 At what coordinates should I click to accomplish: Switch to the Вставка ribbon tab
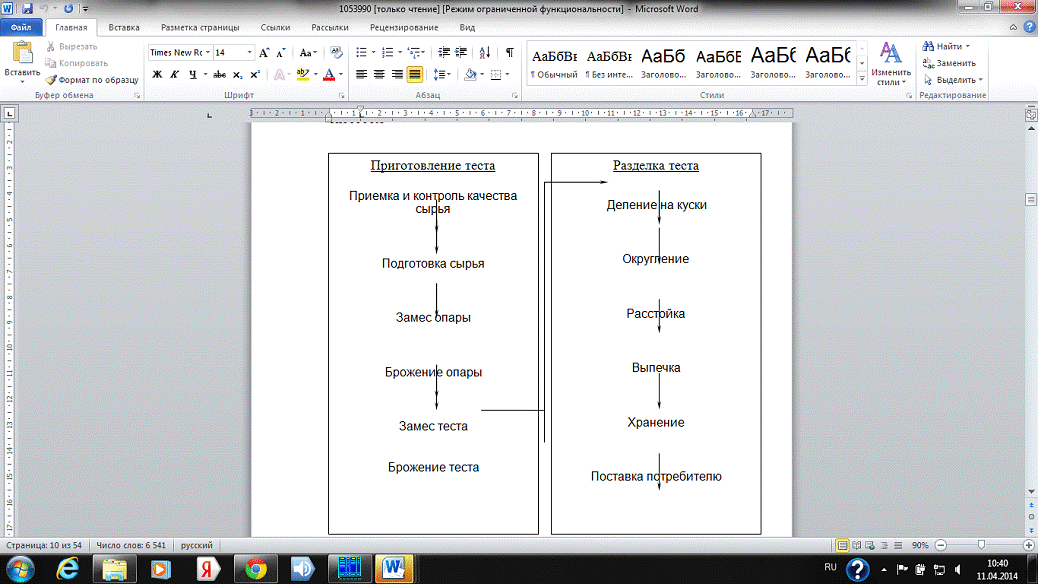click(x=124, y=28)
